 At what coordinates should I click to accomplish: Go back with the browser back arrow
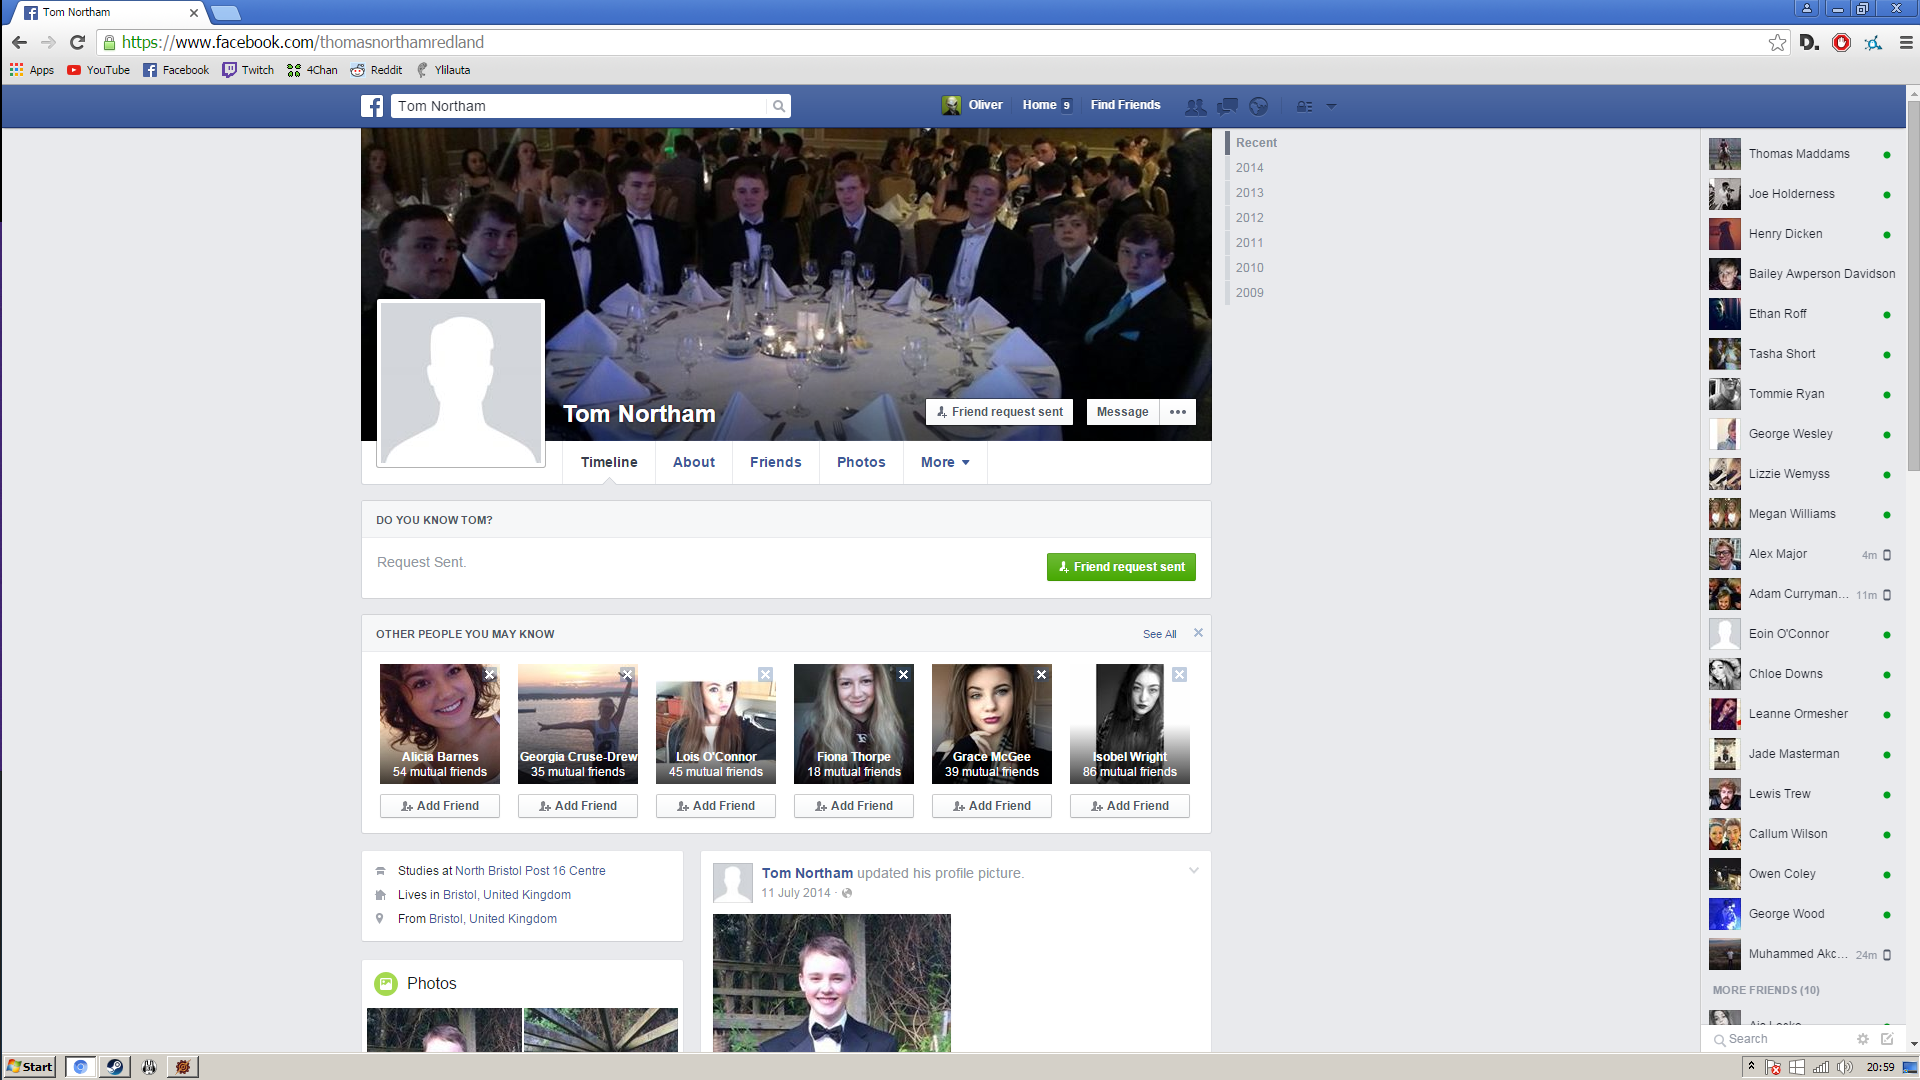tap(19, 42)
